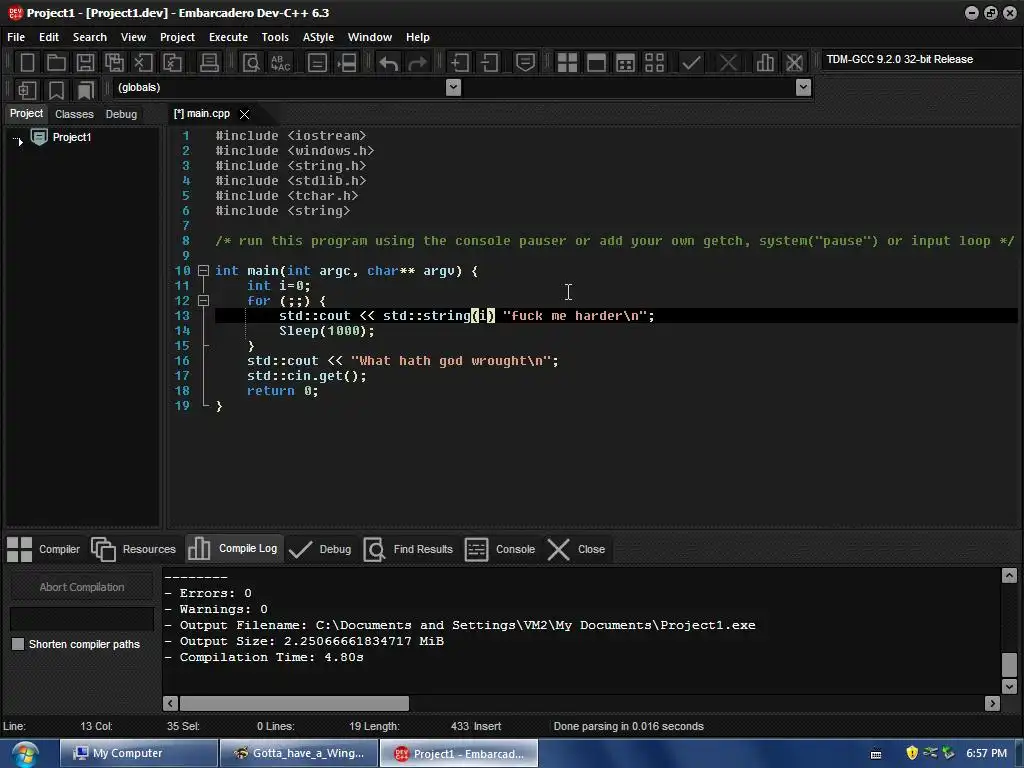
Task: Switch to the Debug tab in left panel
Action: pyautogui.click(x=121, y=114)
